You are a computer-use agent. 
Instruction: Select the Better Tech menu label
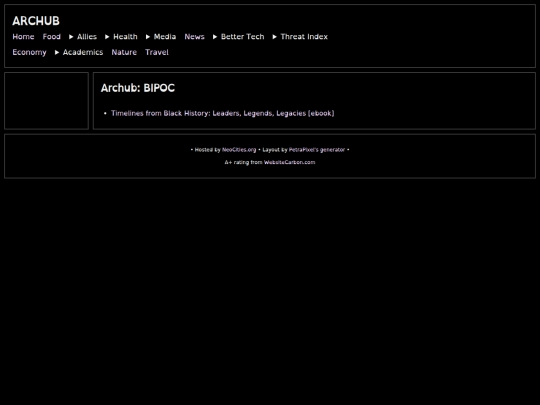(242, 37)
